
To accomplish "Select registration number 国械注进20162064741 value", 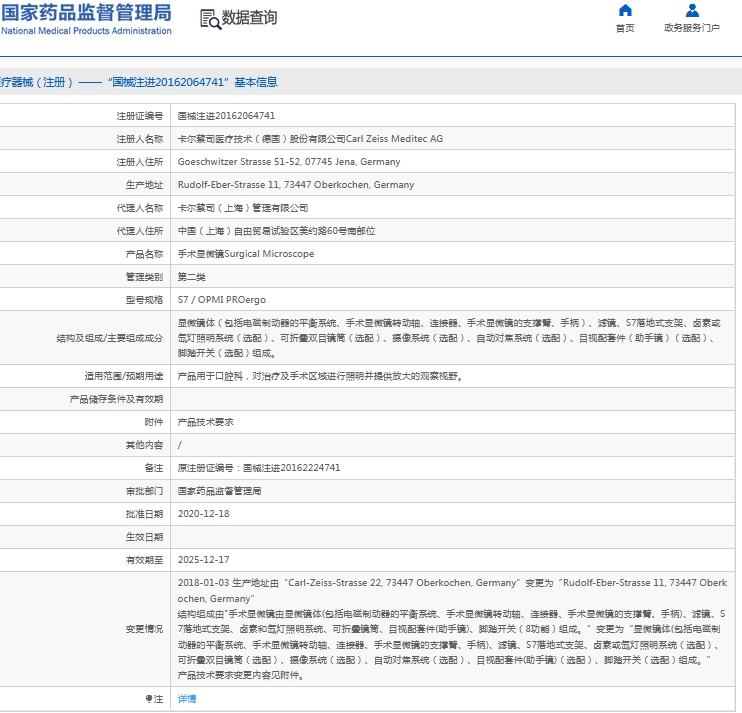I will (x=226, y=116).
